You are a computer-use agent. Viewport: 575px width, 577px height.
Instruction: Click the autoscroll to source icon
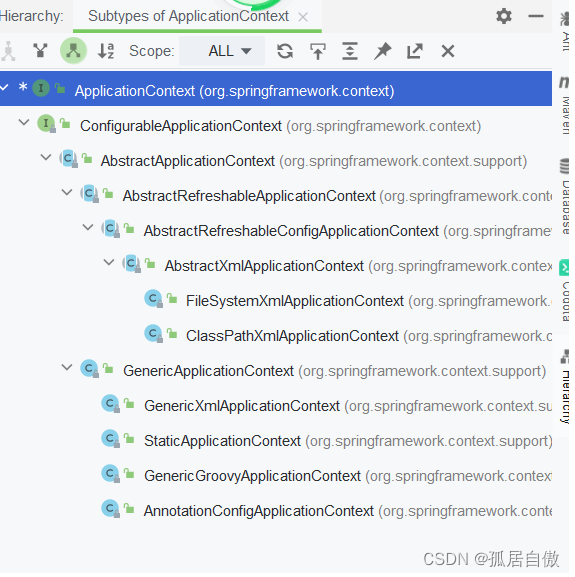[x=318, y=51]
